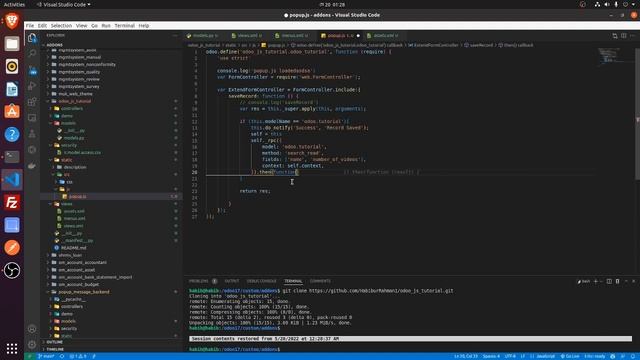Viewport: 640px width, 360px height.
Task: Change the UTF-8 encoding in status bar
Action: click(x=510, y=356)
